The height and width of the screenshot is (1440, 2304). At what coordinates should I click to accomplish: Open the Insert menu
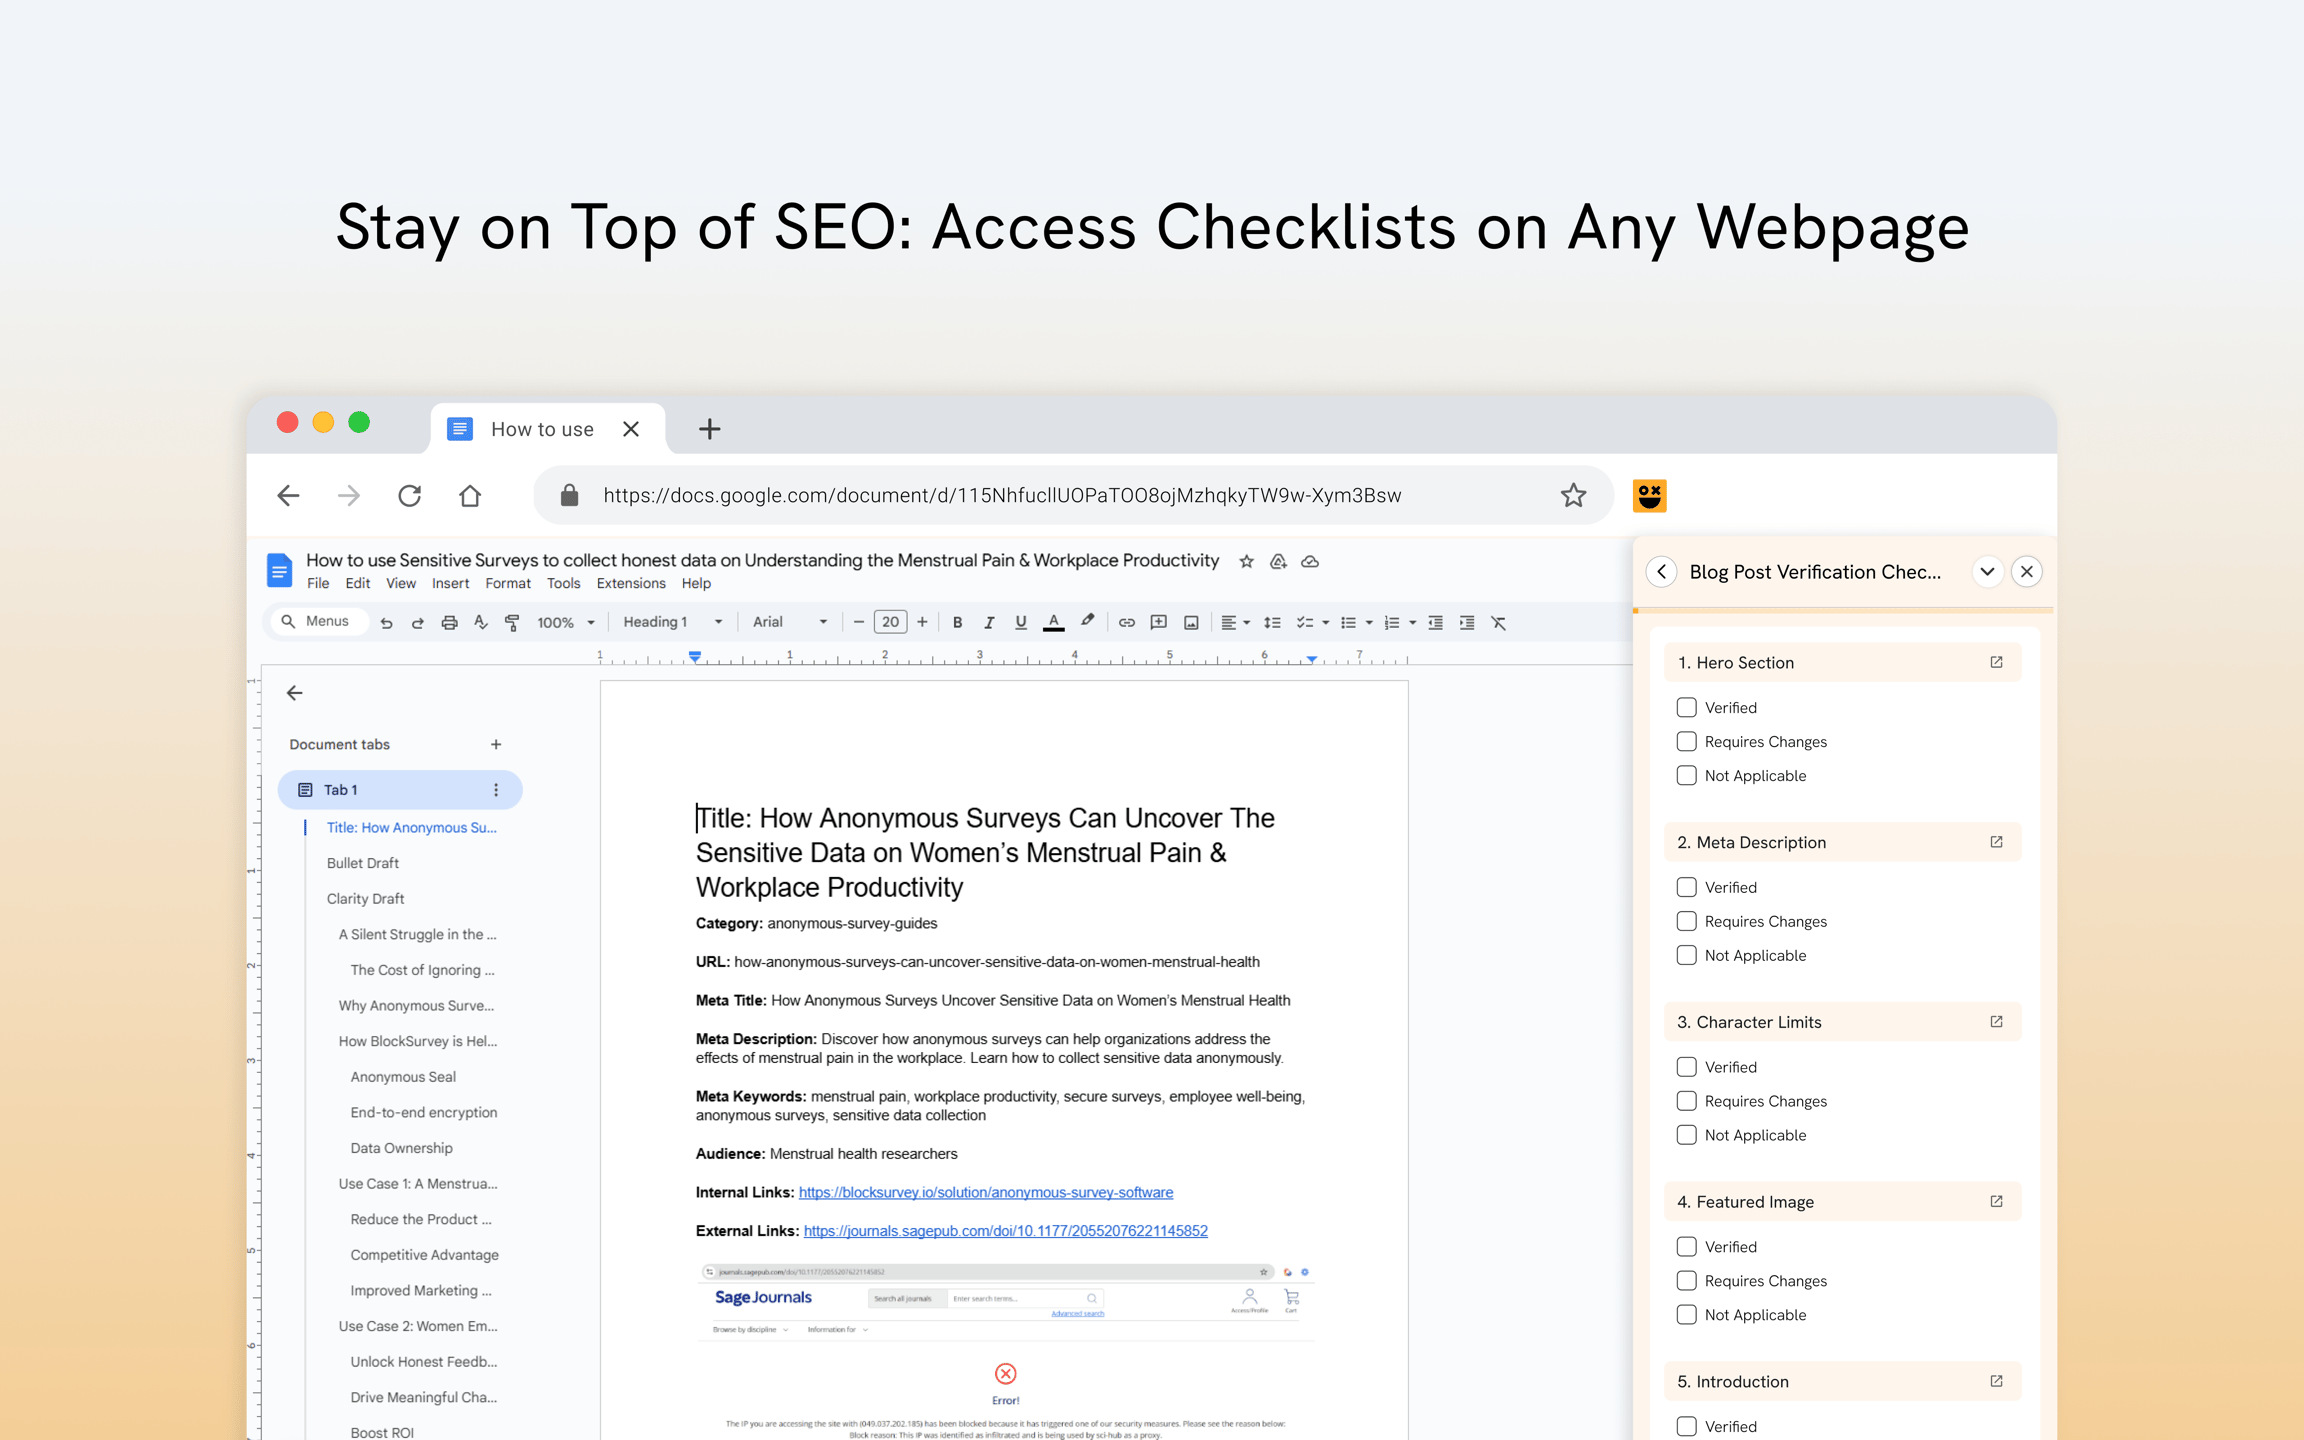pos(450,583)
